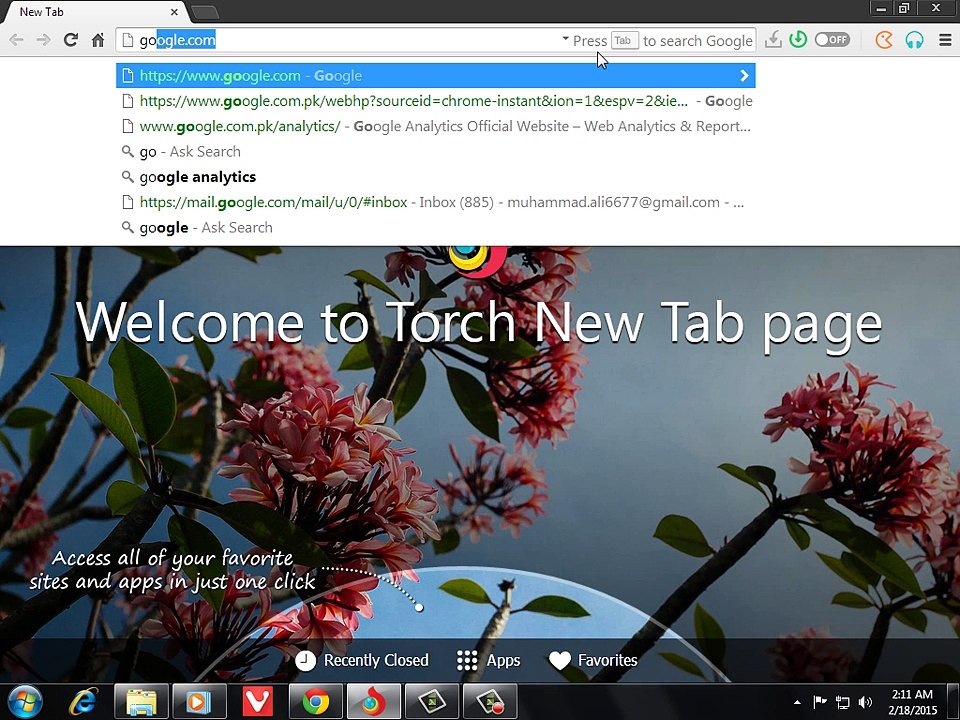
Task: Toggle the OFF switch in toolbar
Action: 832,40
